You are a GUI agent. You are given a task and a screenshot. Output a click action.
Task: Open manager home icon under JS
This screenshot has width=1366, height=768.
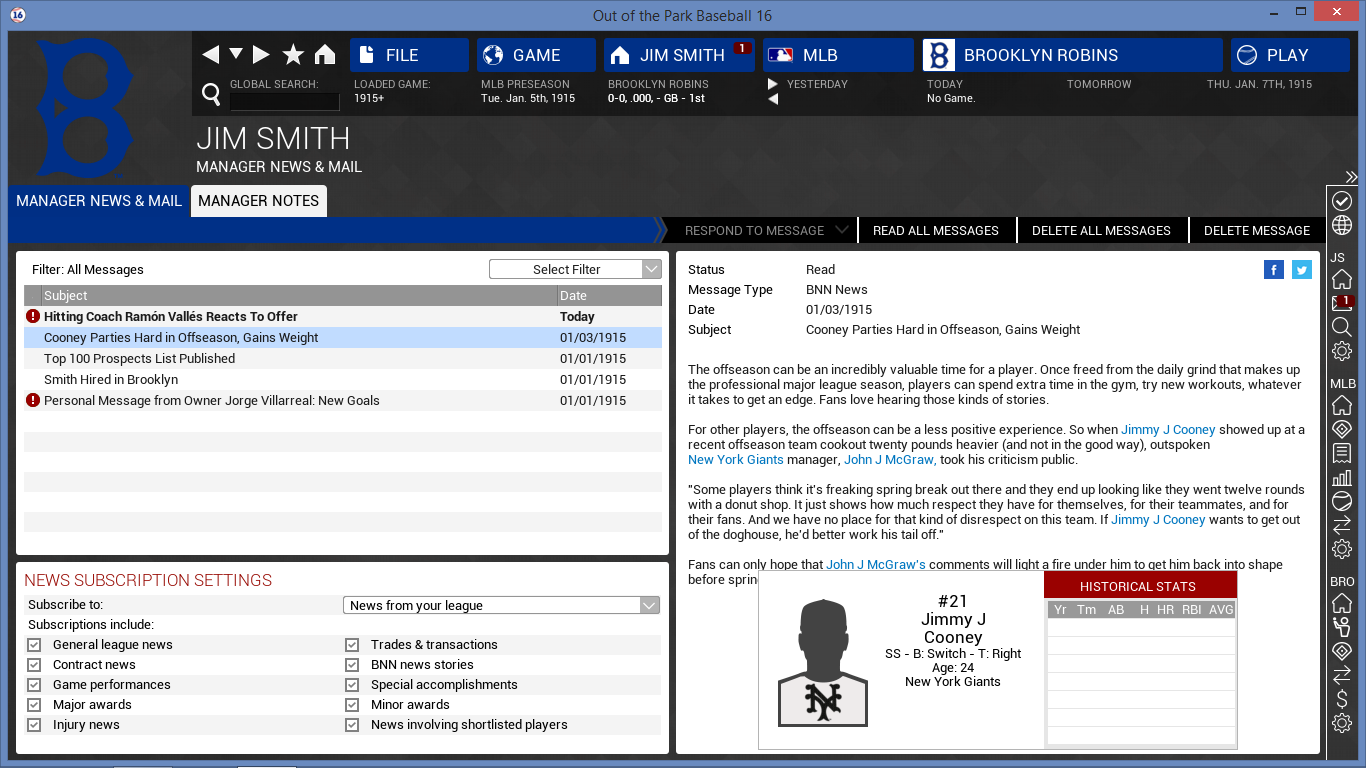tap(1342, 279)
